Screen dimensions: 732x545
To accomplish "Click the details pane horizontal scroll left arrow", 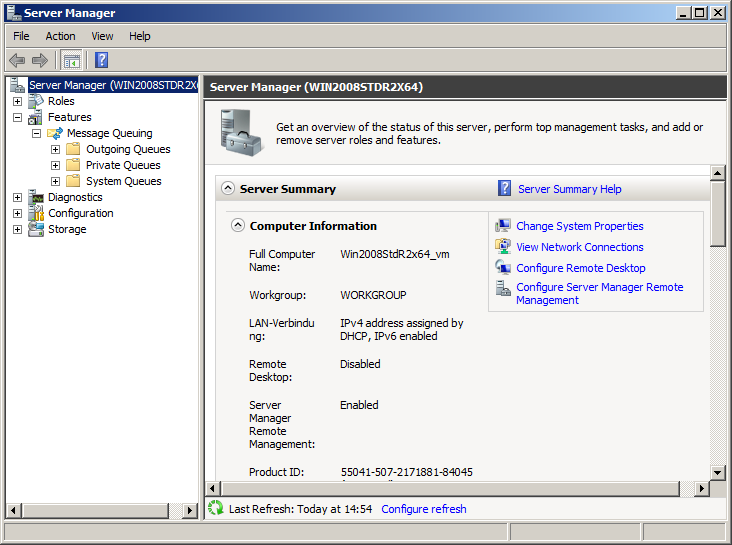I will 212,488.
